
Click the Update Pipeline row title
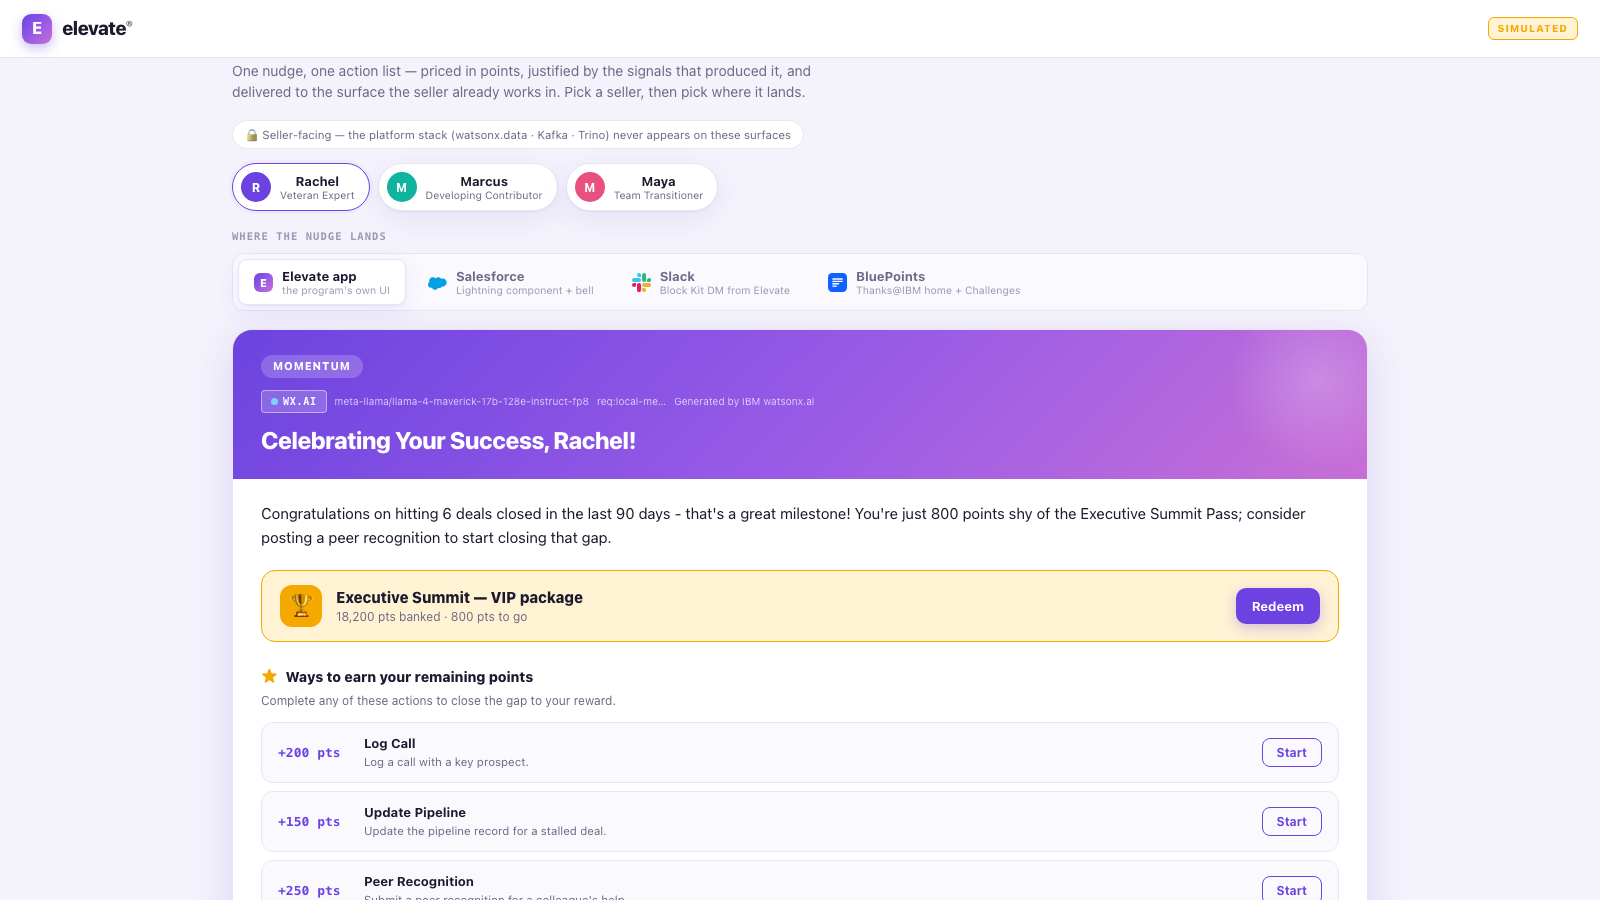(x=415, y=812)
